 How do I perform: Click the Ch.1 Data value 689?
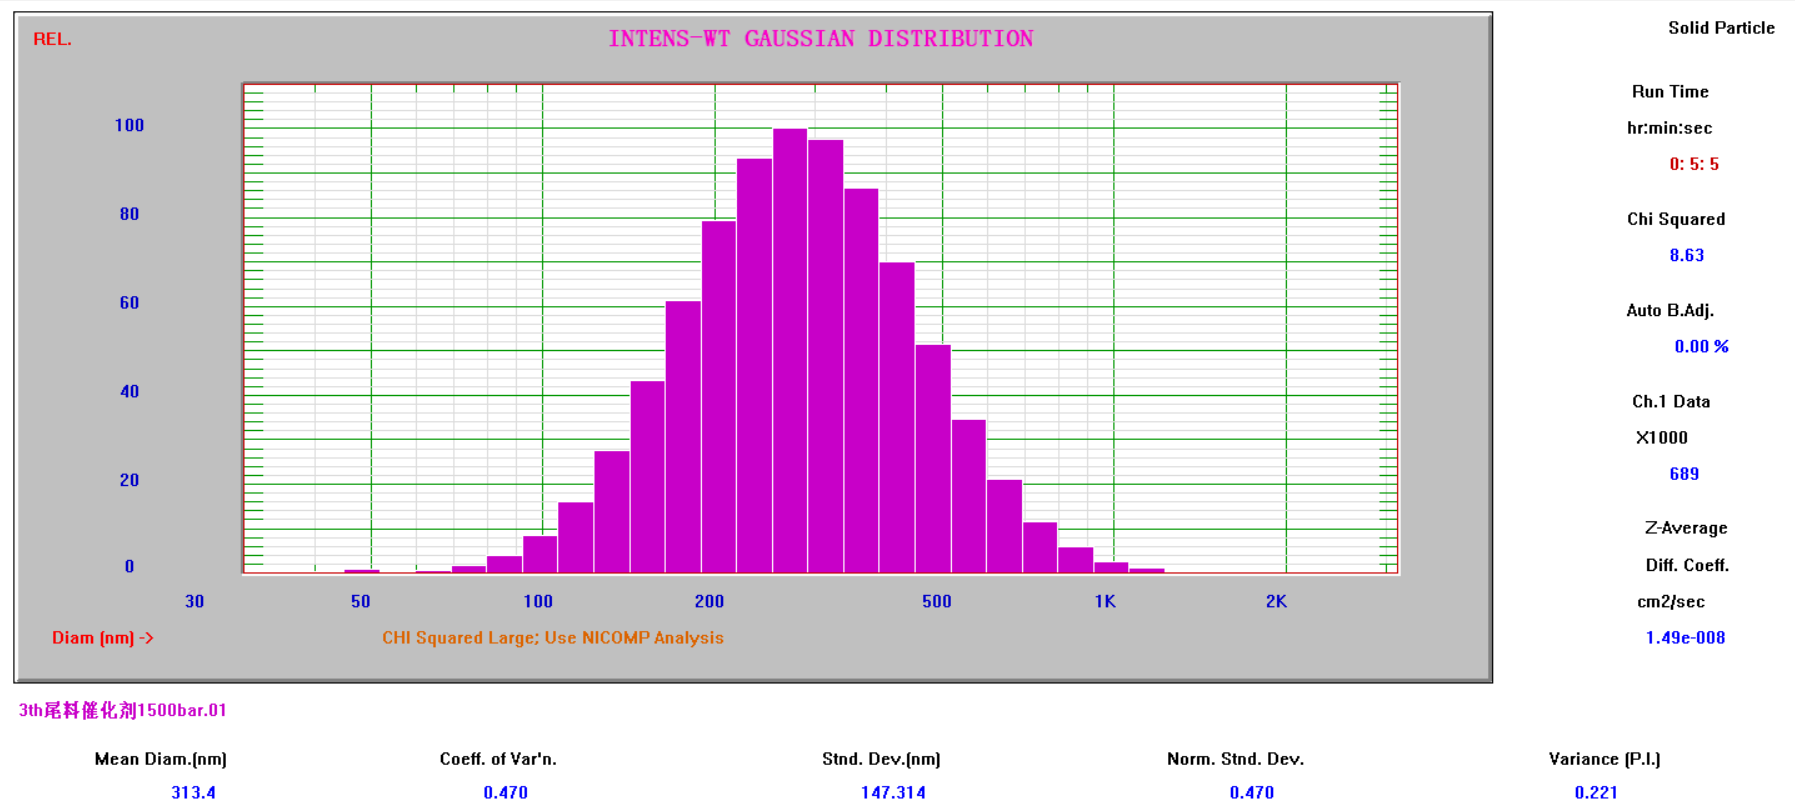[1683, 474]
